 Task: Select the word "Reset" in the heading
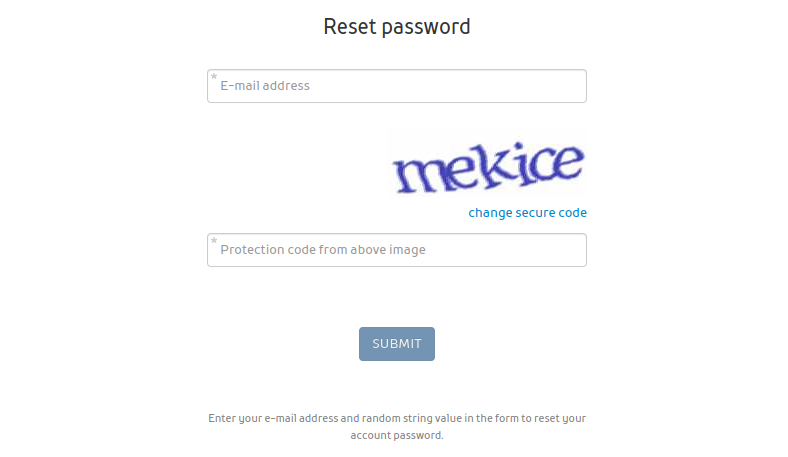(347, 27)
